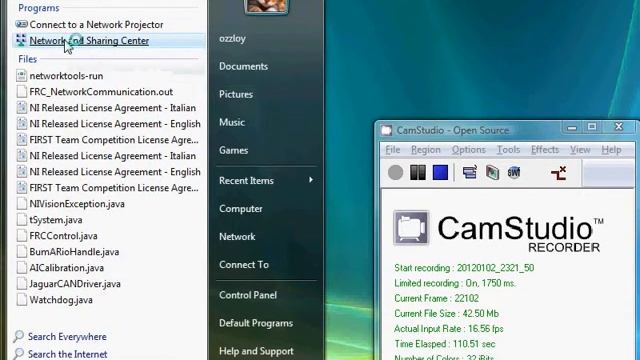
Task: Click the Network and Sharing Center icon
Action: pyautogui.click(x=21, y=40)
